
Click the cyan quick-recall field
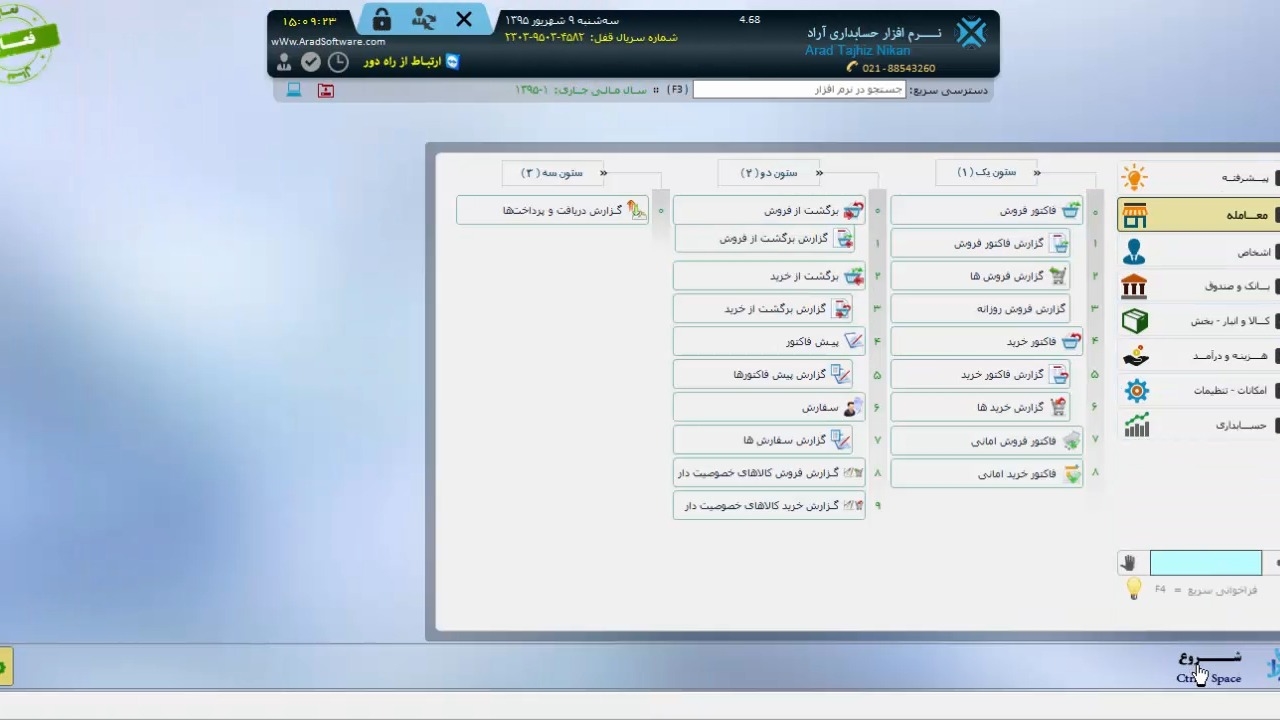point(1205,563)
